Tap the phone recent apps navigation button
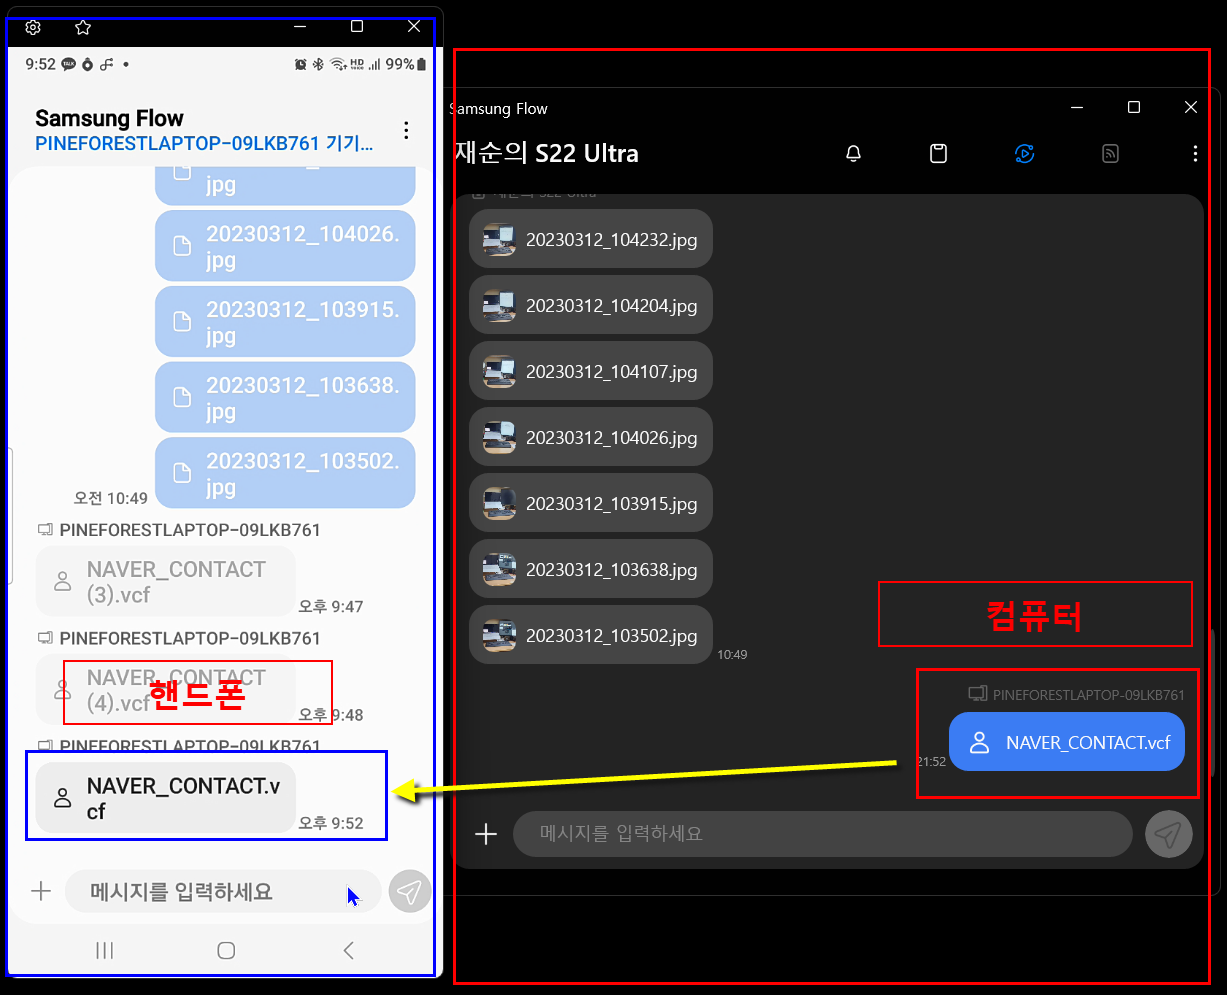 click(x=105, y=951)
